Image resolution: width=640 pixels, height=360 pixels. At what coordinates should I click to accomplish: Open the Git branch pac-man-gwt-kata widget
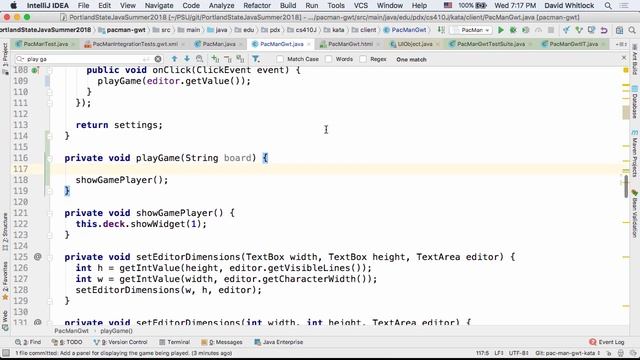tap(567, 353)
